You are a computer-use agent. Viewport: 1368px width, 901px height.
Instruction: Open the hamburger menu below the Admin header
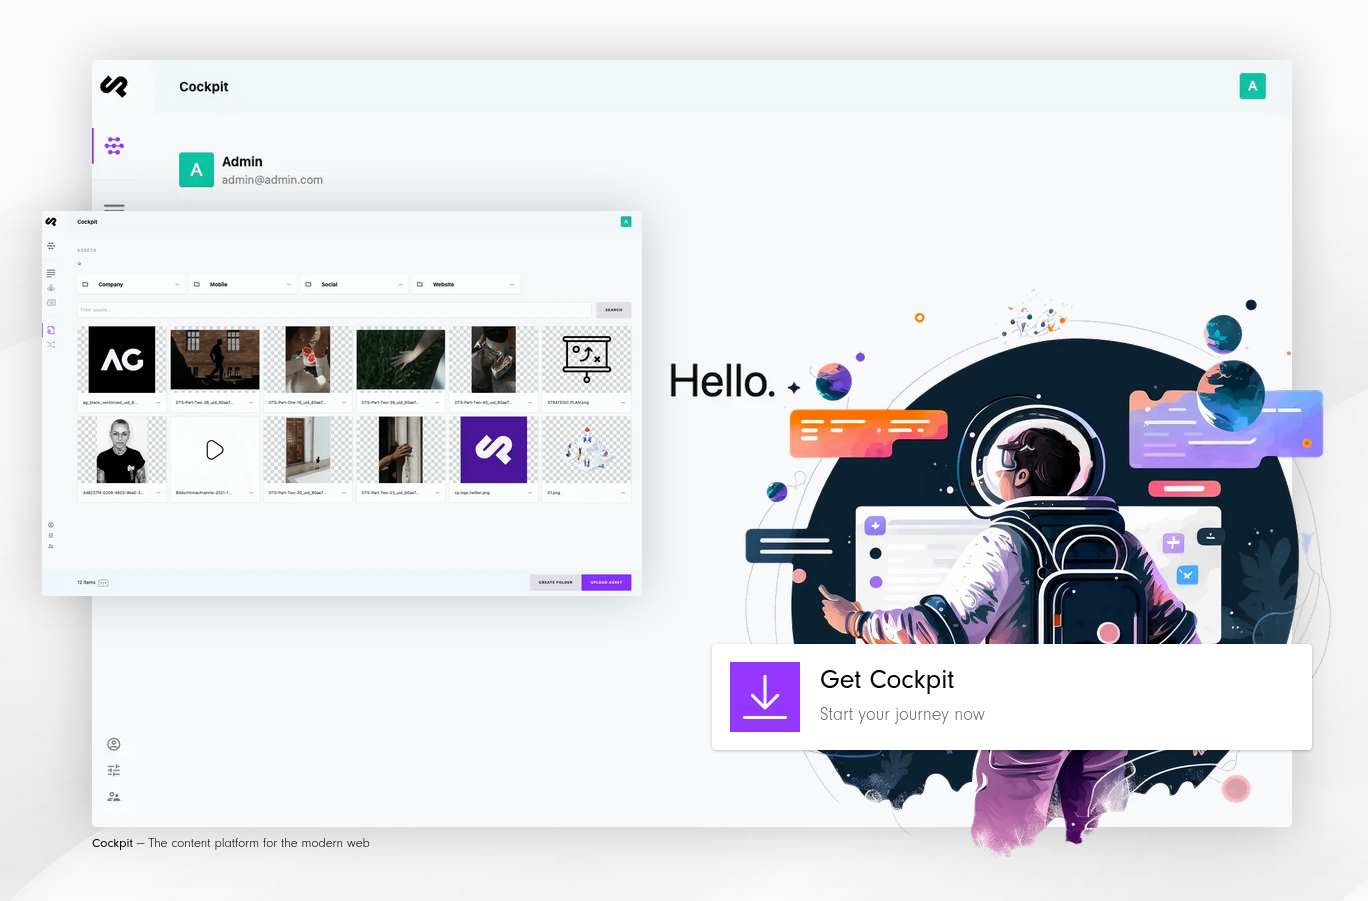tap(114, 208)
